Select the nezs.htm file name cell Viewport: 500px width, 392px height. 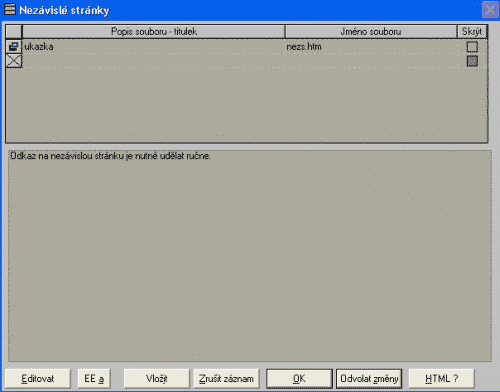coord(371,47)
